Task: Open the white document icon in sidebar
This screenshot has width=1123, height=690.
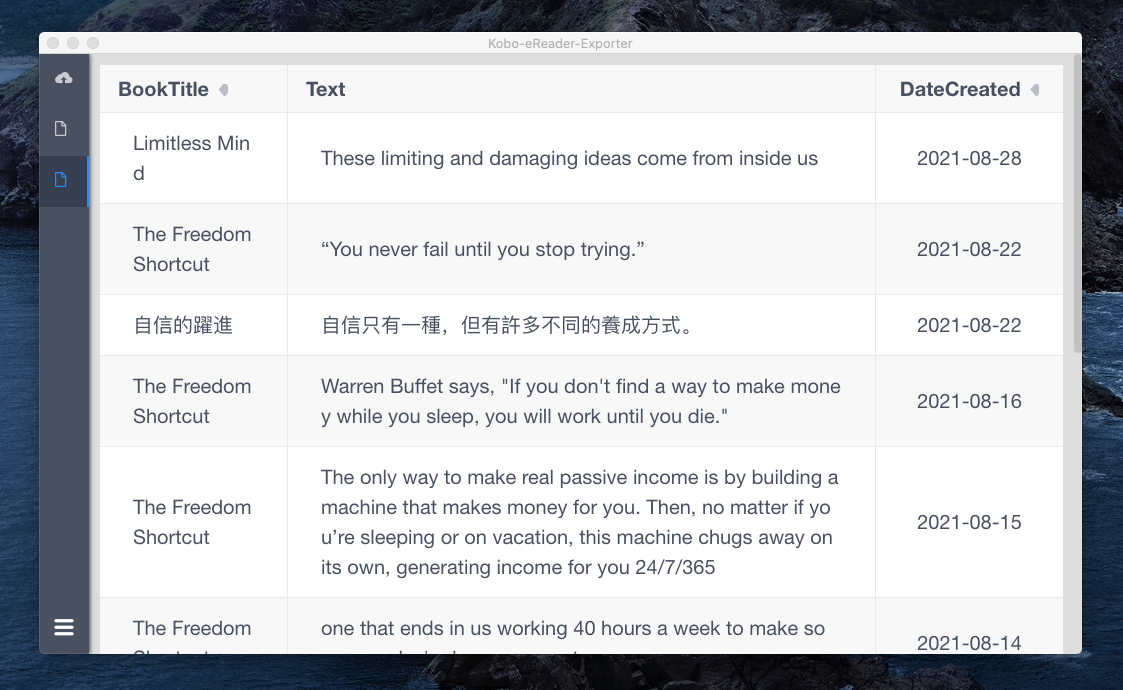Action: click(62, 129)
